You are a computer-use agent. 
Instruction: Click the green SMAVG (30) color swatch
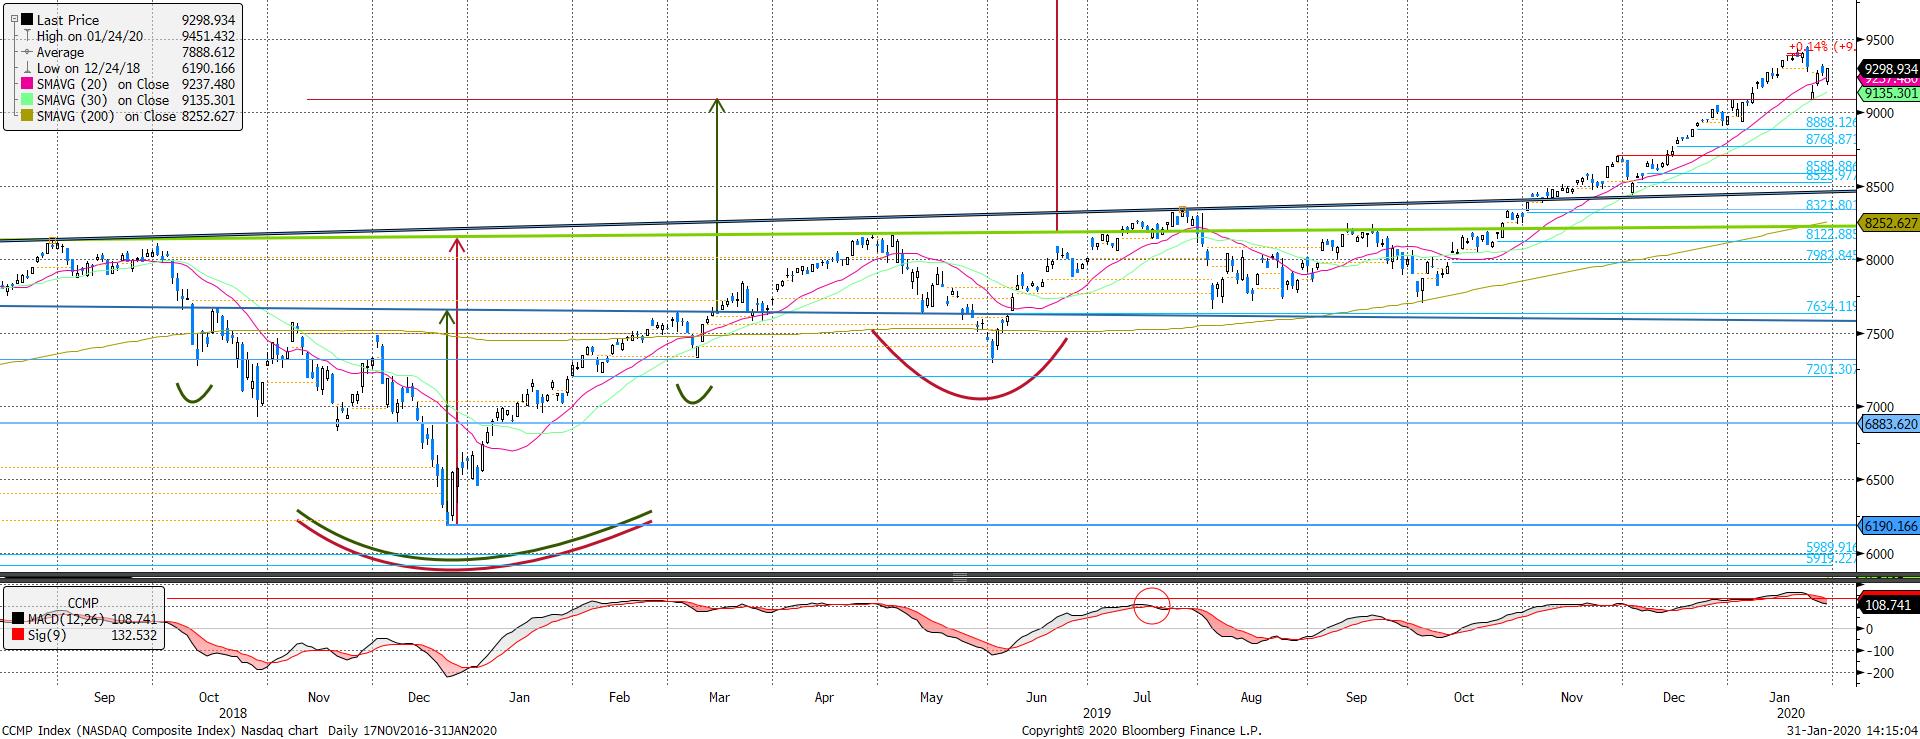coord(25,101)
